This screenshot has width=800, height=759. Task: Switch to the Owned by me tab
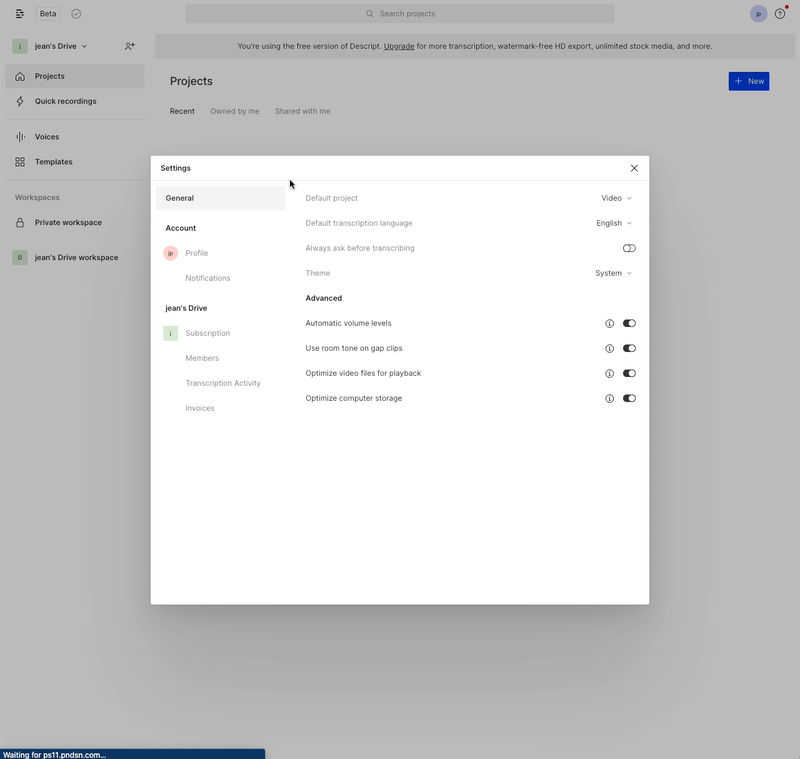click(235, 111)
